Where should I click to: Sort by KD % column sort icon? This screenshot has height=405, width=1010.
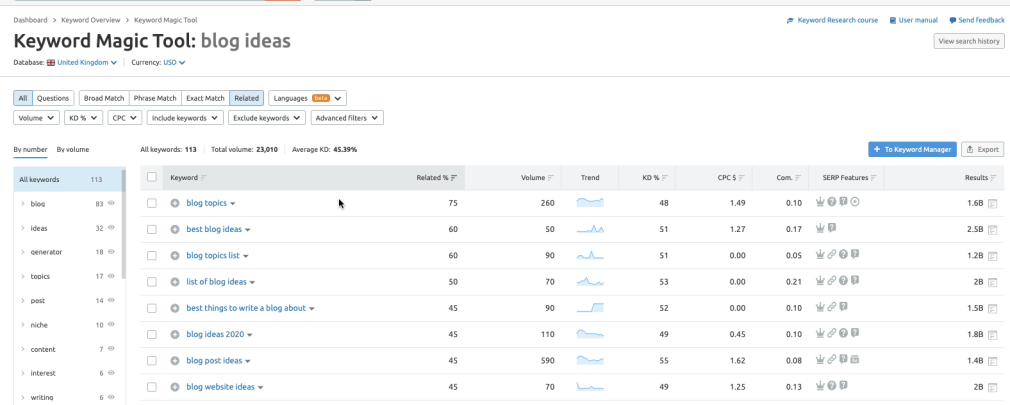point(665,178)
